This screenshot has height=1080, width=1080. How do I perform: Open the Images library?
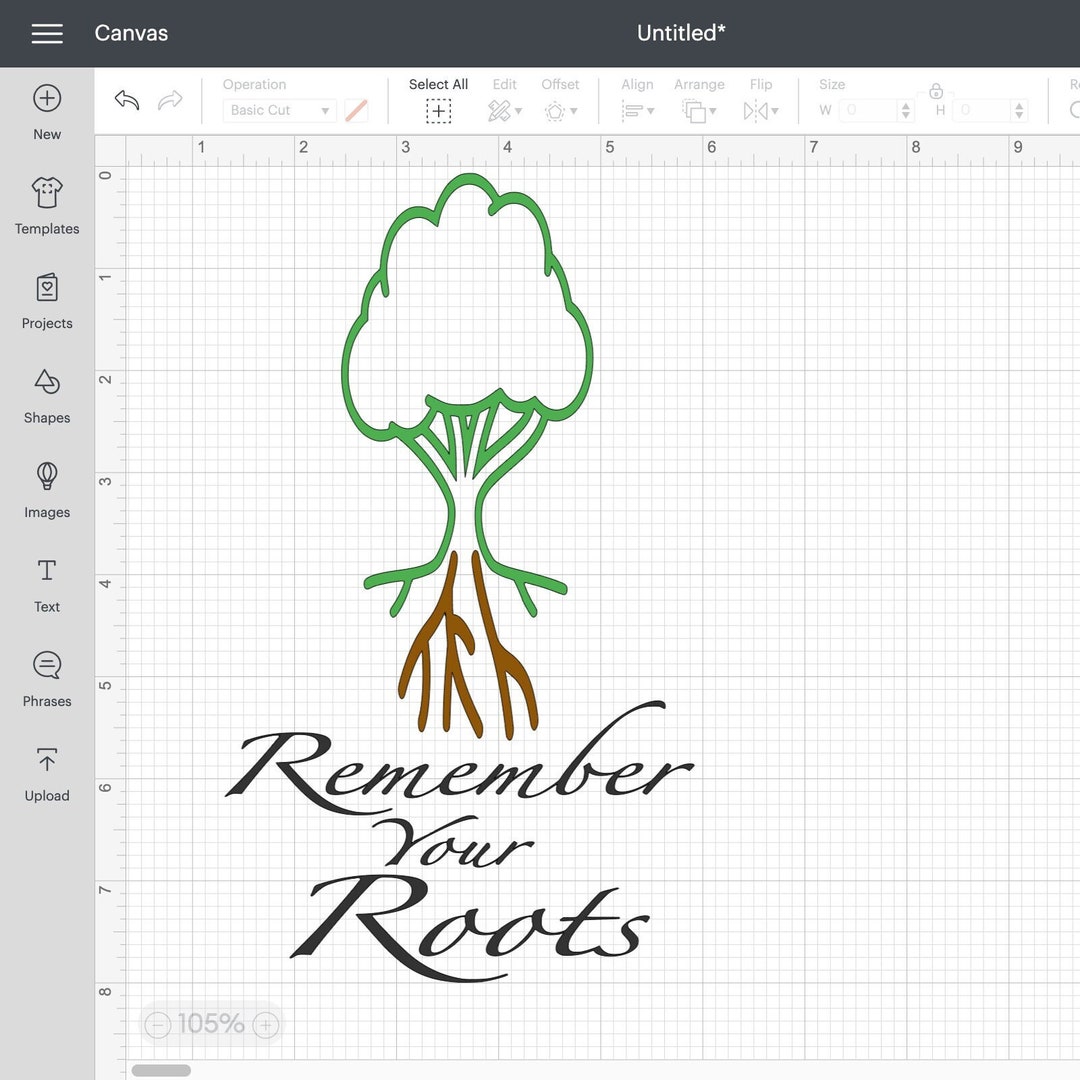click(x=47, y=490)
